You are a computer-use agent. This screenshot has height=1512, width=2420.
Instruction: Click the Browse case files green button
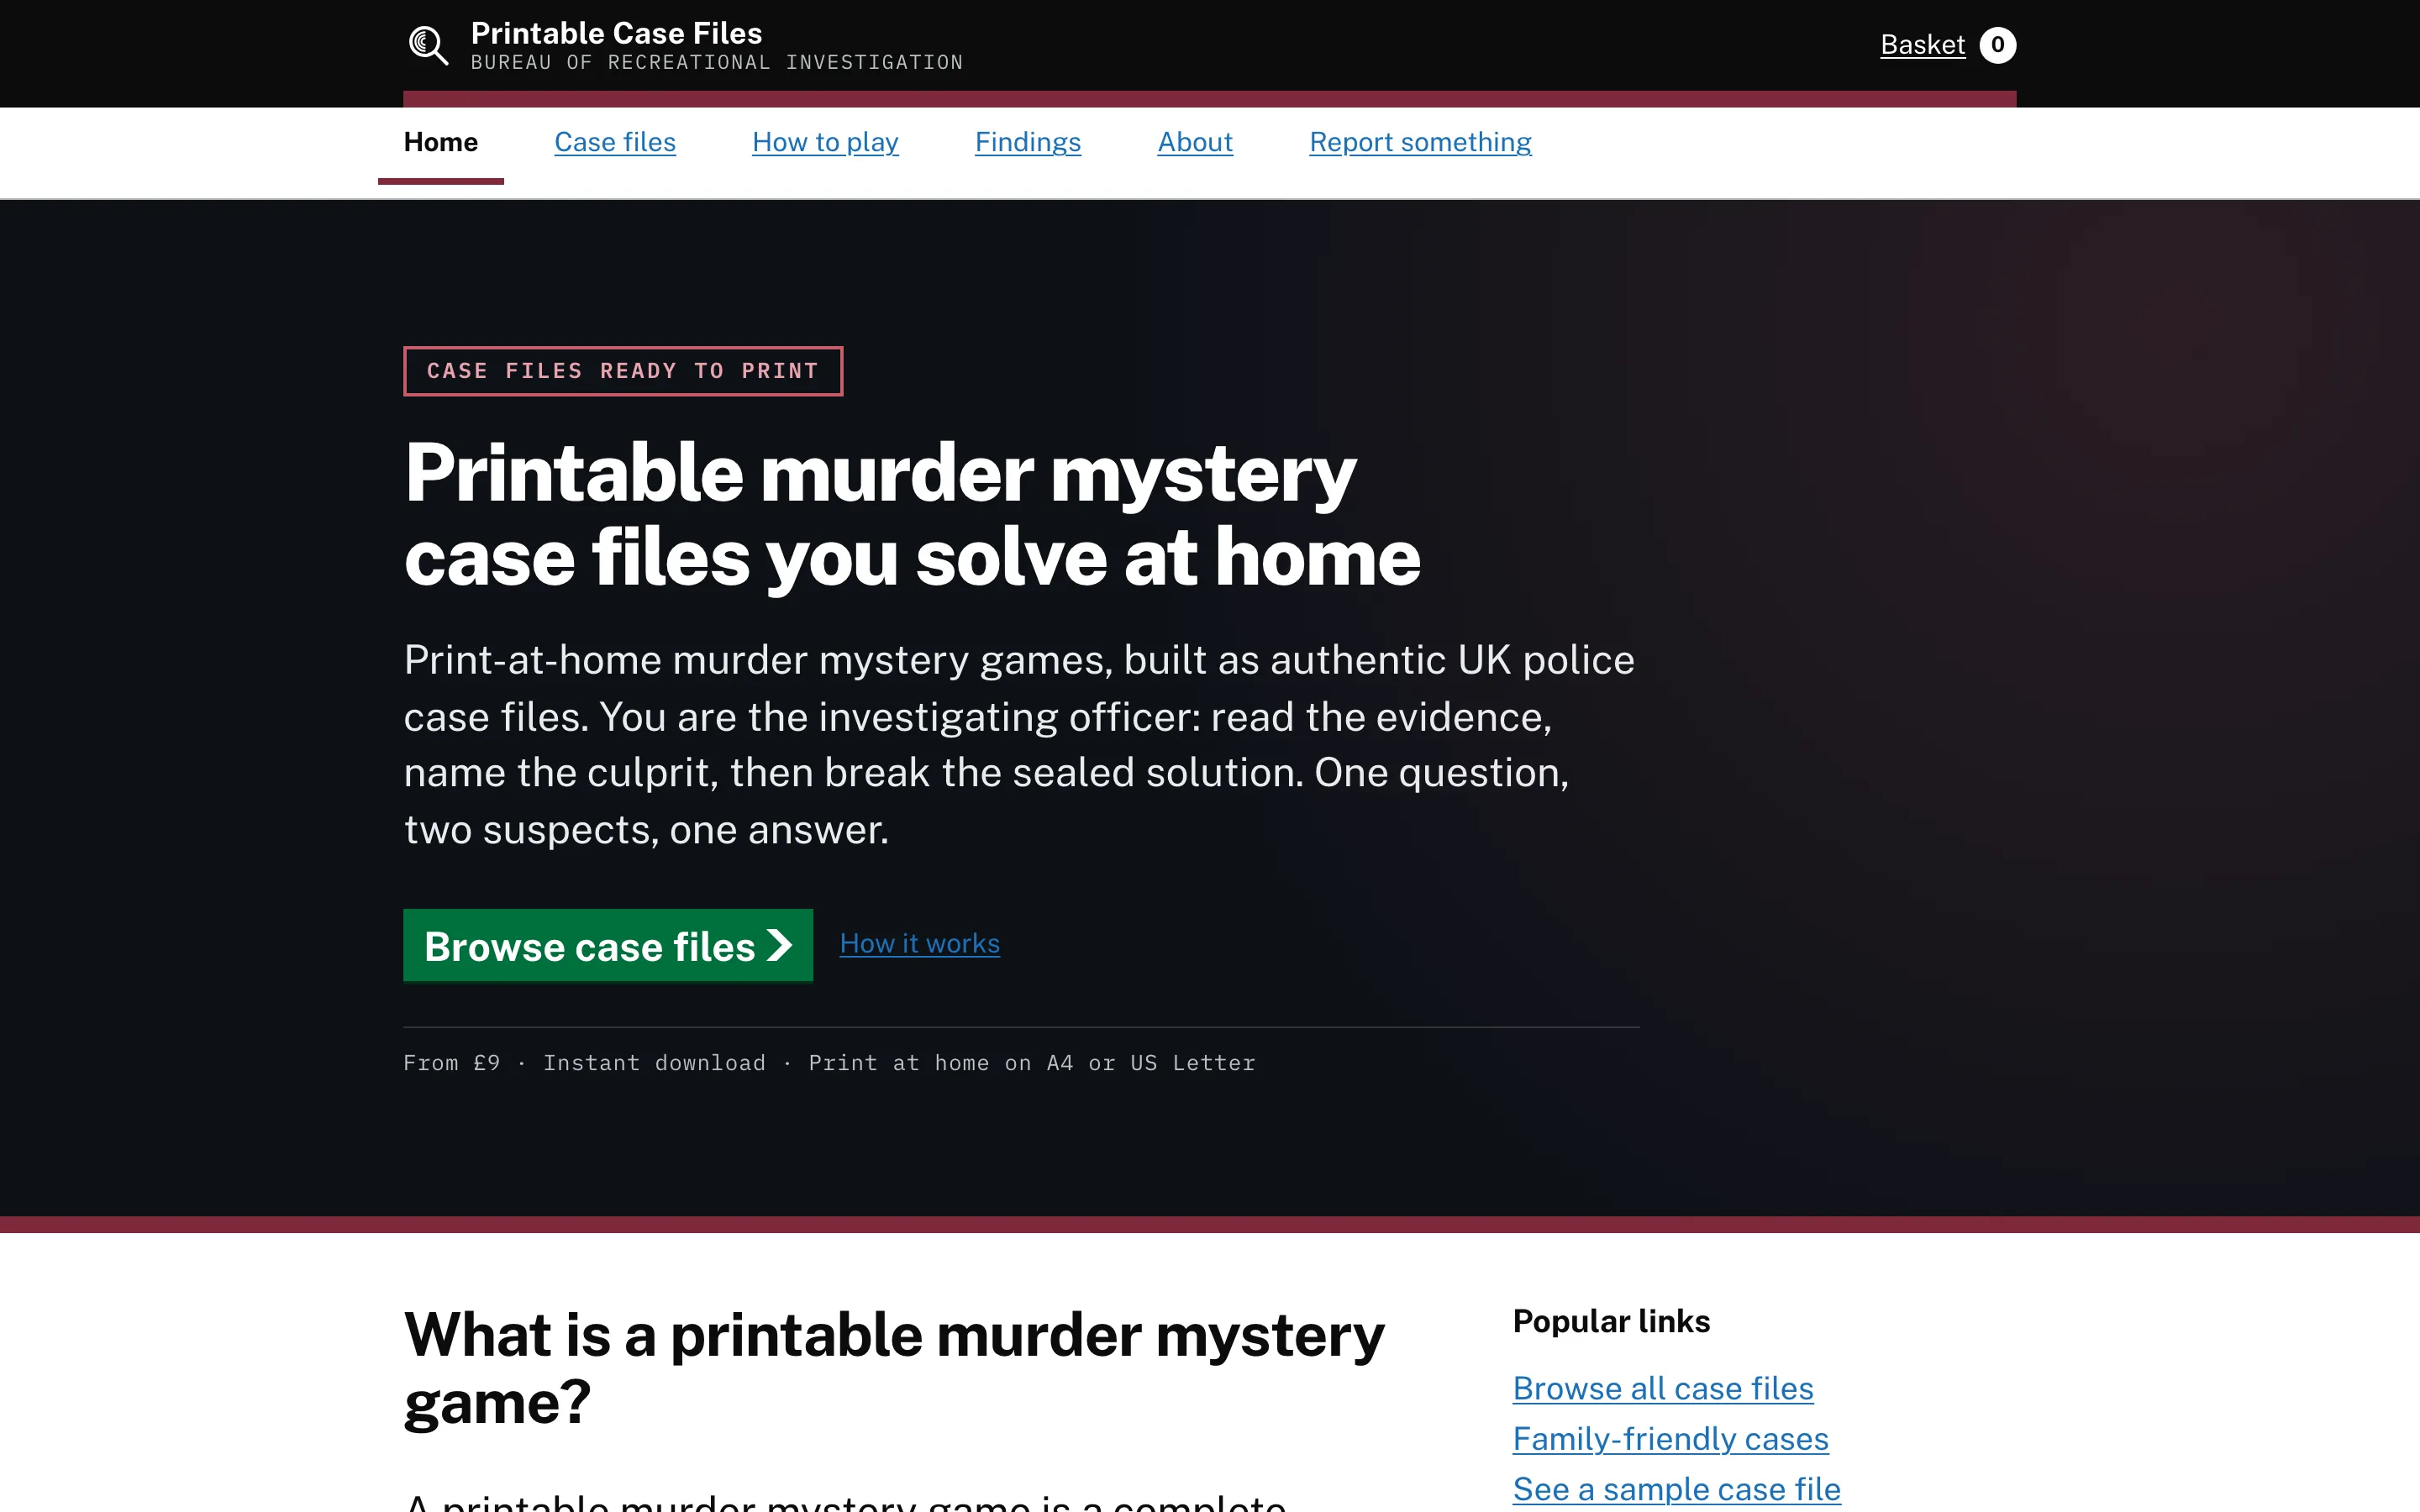coord(608,945)
